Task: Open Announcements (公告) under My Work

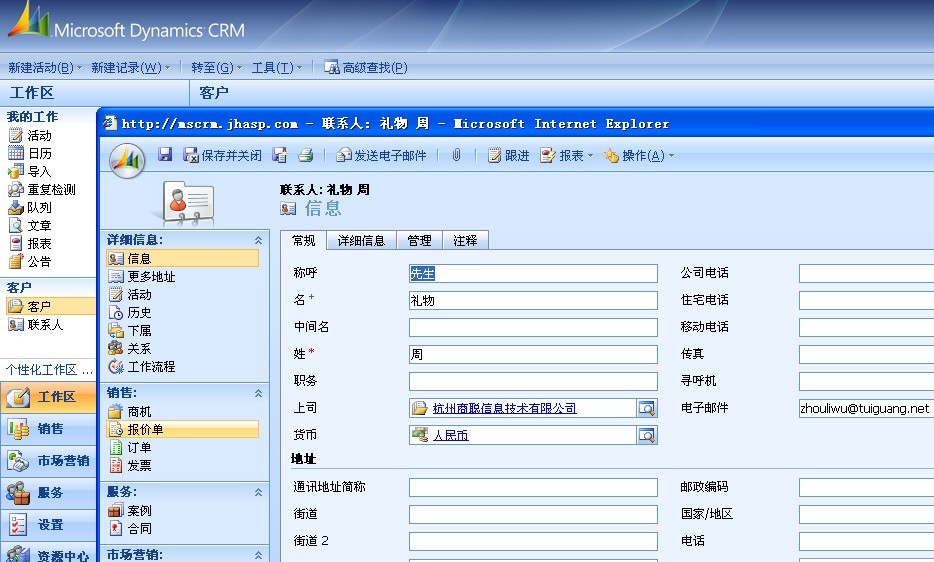Action: click(30, 261)
